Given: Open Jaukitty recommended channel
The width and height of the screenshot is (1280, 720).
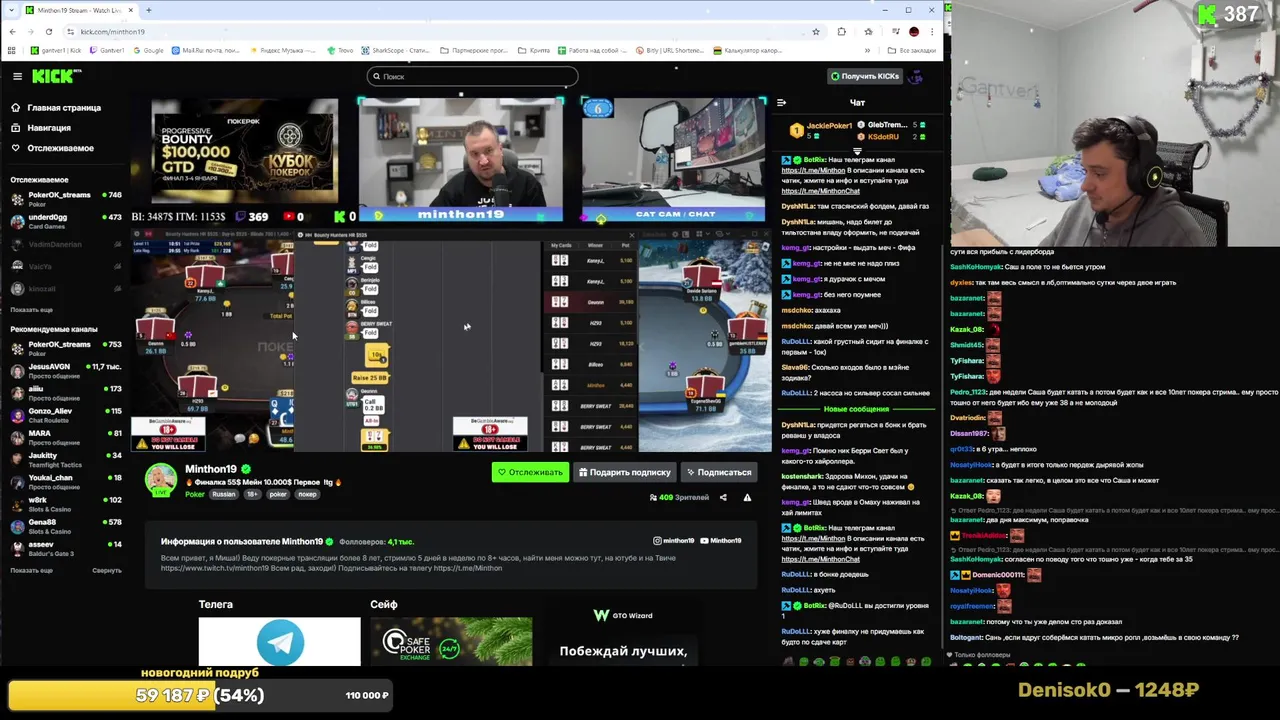Looking at the screenshot, I should tap(65, 459).
